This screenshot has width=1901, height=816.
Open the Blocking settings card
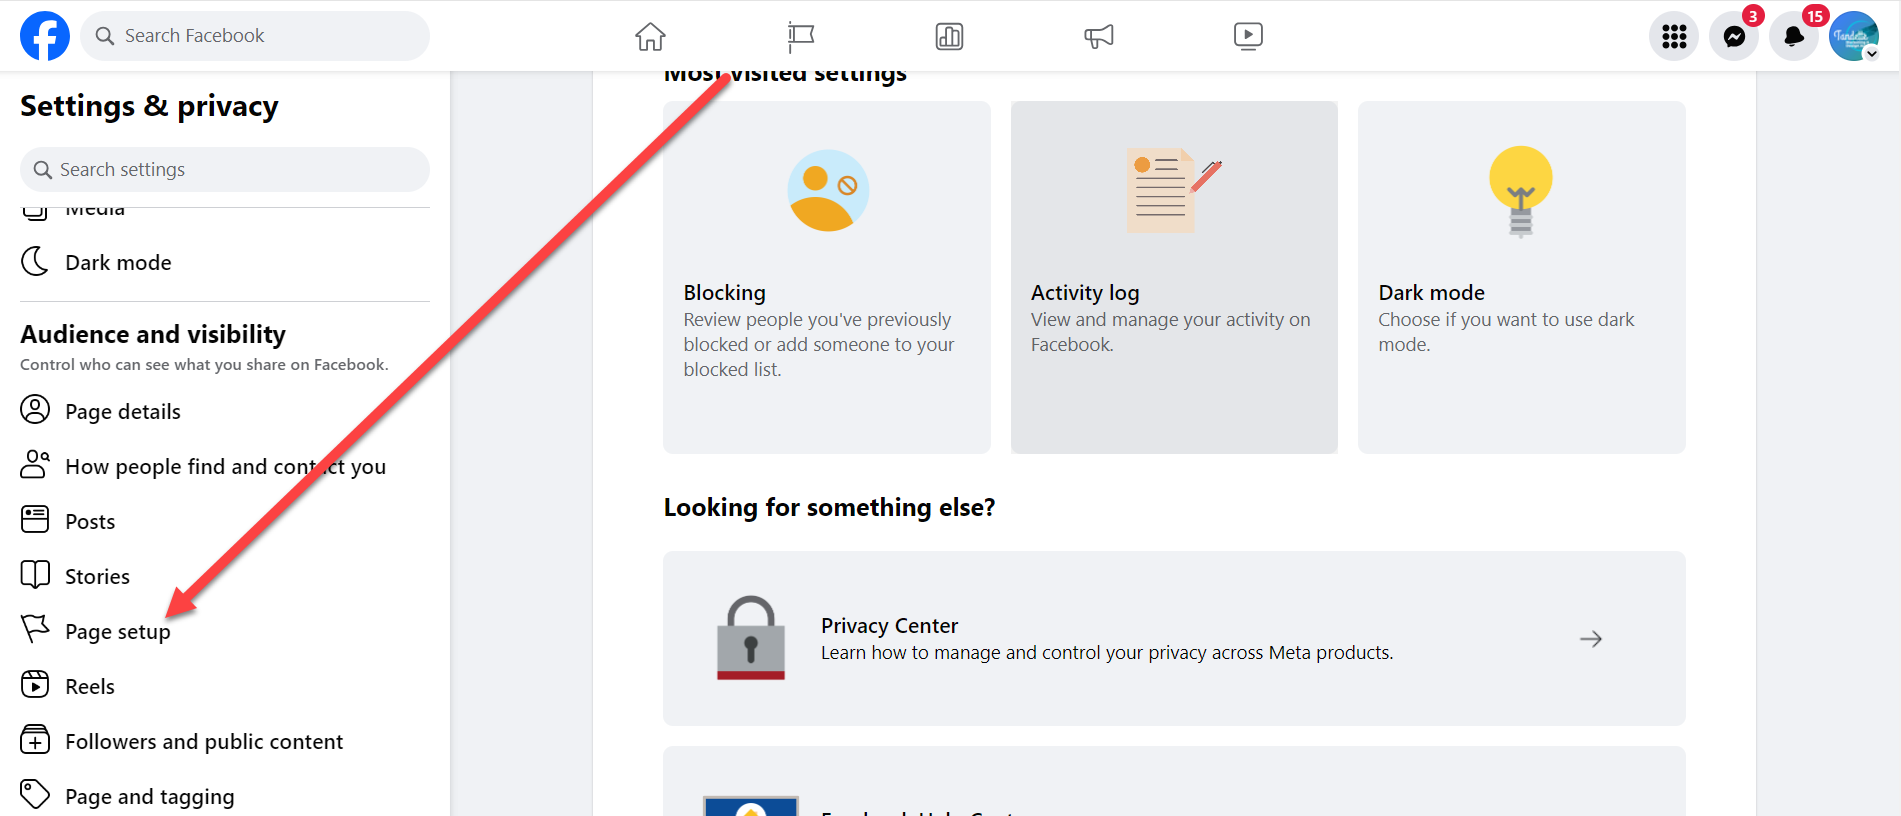tap(827, 277)
